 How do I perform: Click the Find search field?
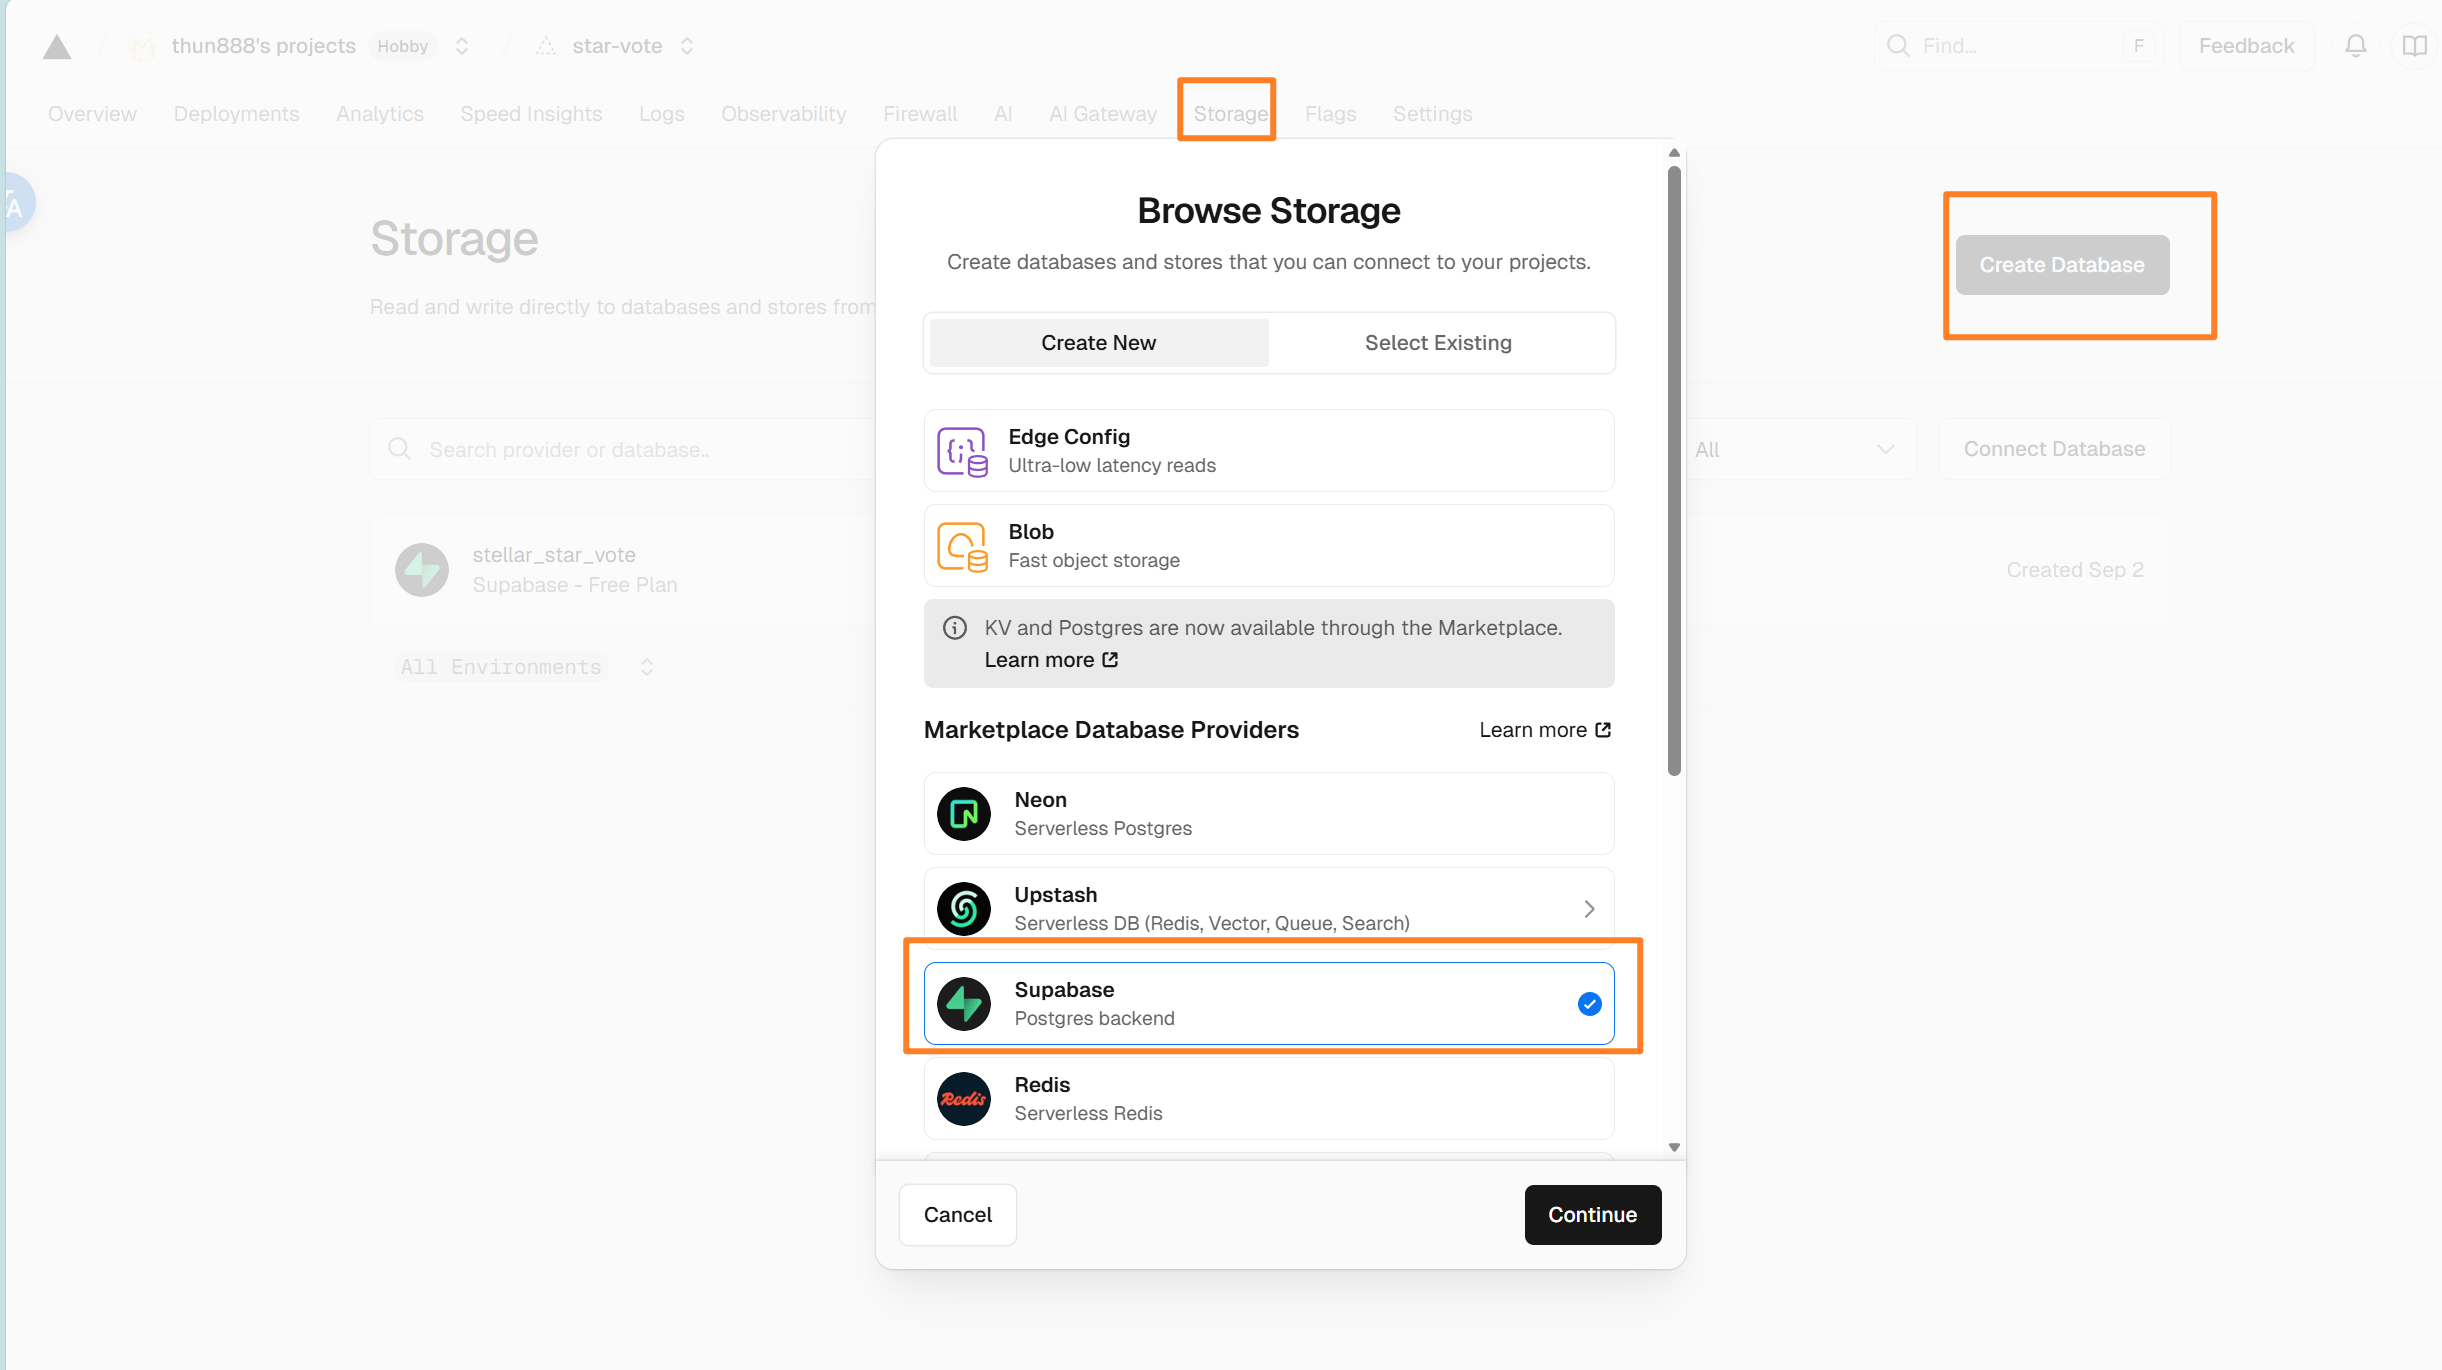pyautogui.click(x=2019, y=46)
